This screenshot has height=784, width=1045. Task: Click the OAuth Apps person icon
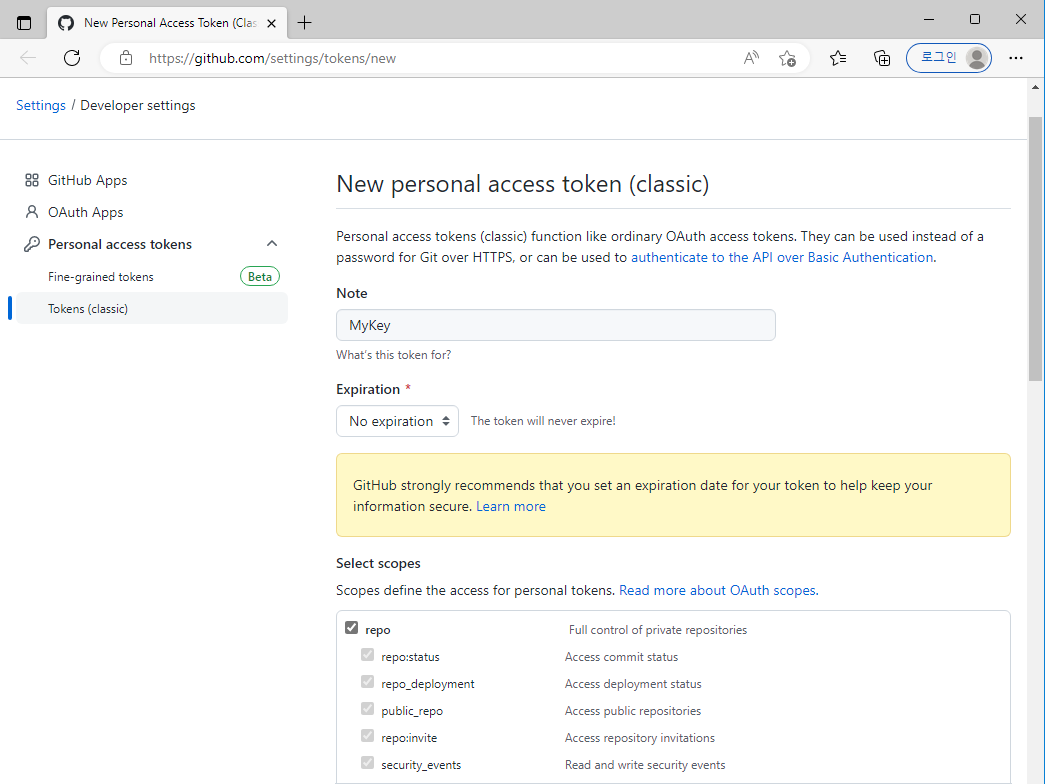coord(31,212)
